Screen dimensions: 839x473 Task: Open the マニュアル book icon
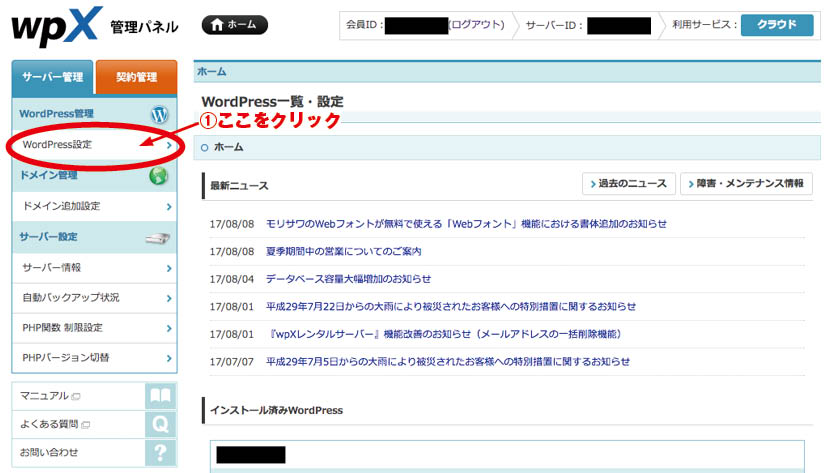click(x=160, y=396)
